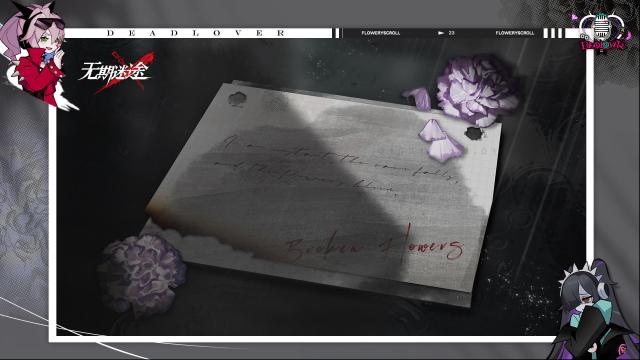
Task: Click the loose purple petal beside the top carnation
Action: (x=417, y=99)
